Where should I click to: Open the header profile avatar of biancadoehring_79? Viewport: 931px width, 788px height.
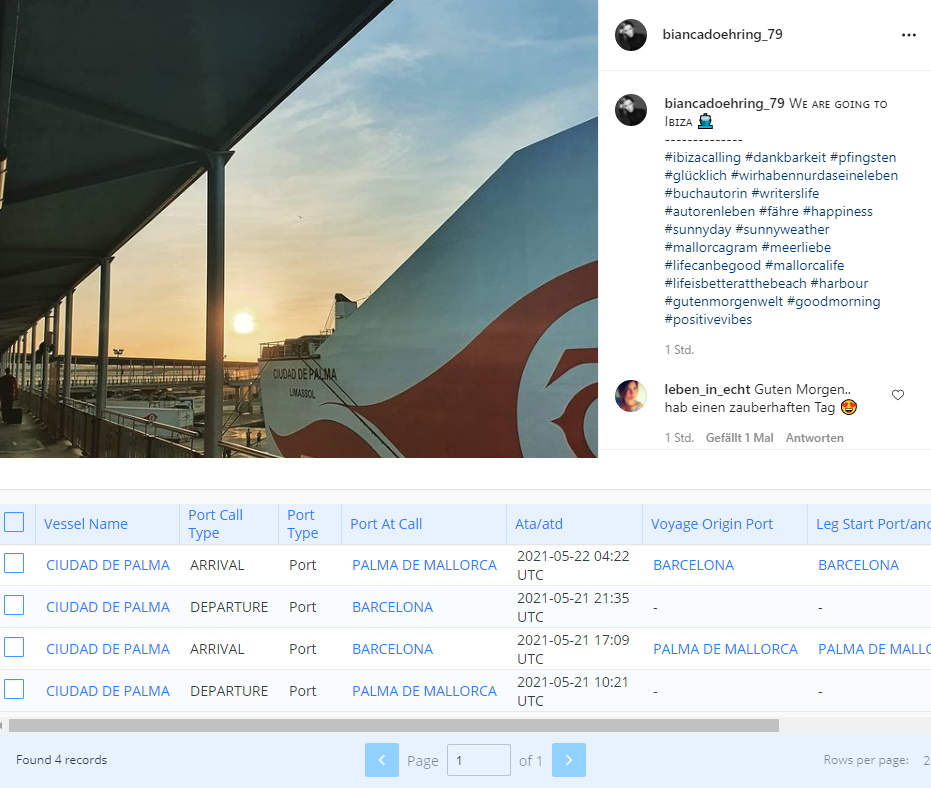click(631, 34)
